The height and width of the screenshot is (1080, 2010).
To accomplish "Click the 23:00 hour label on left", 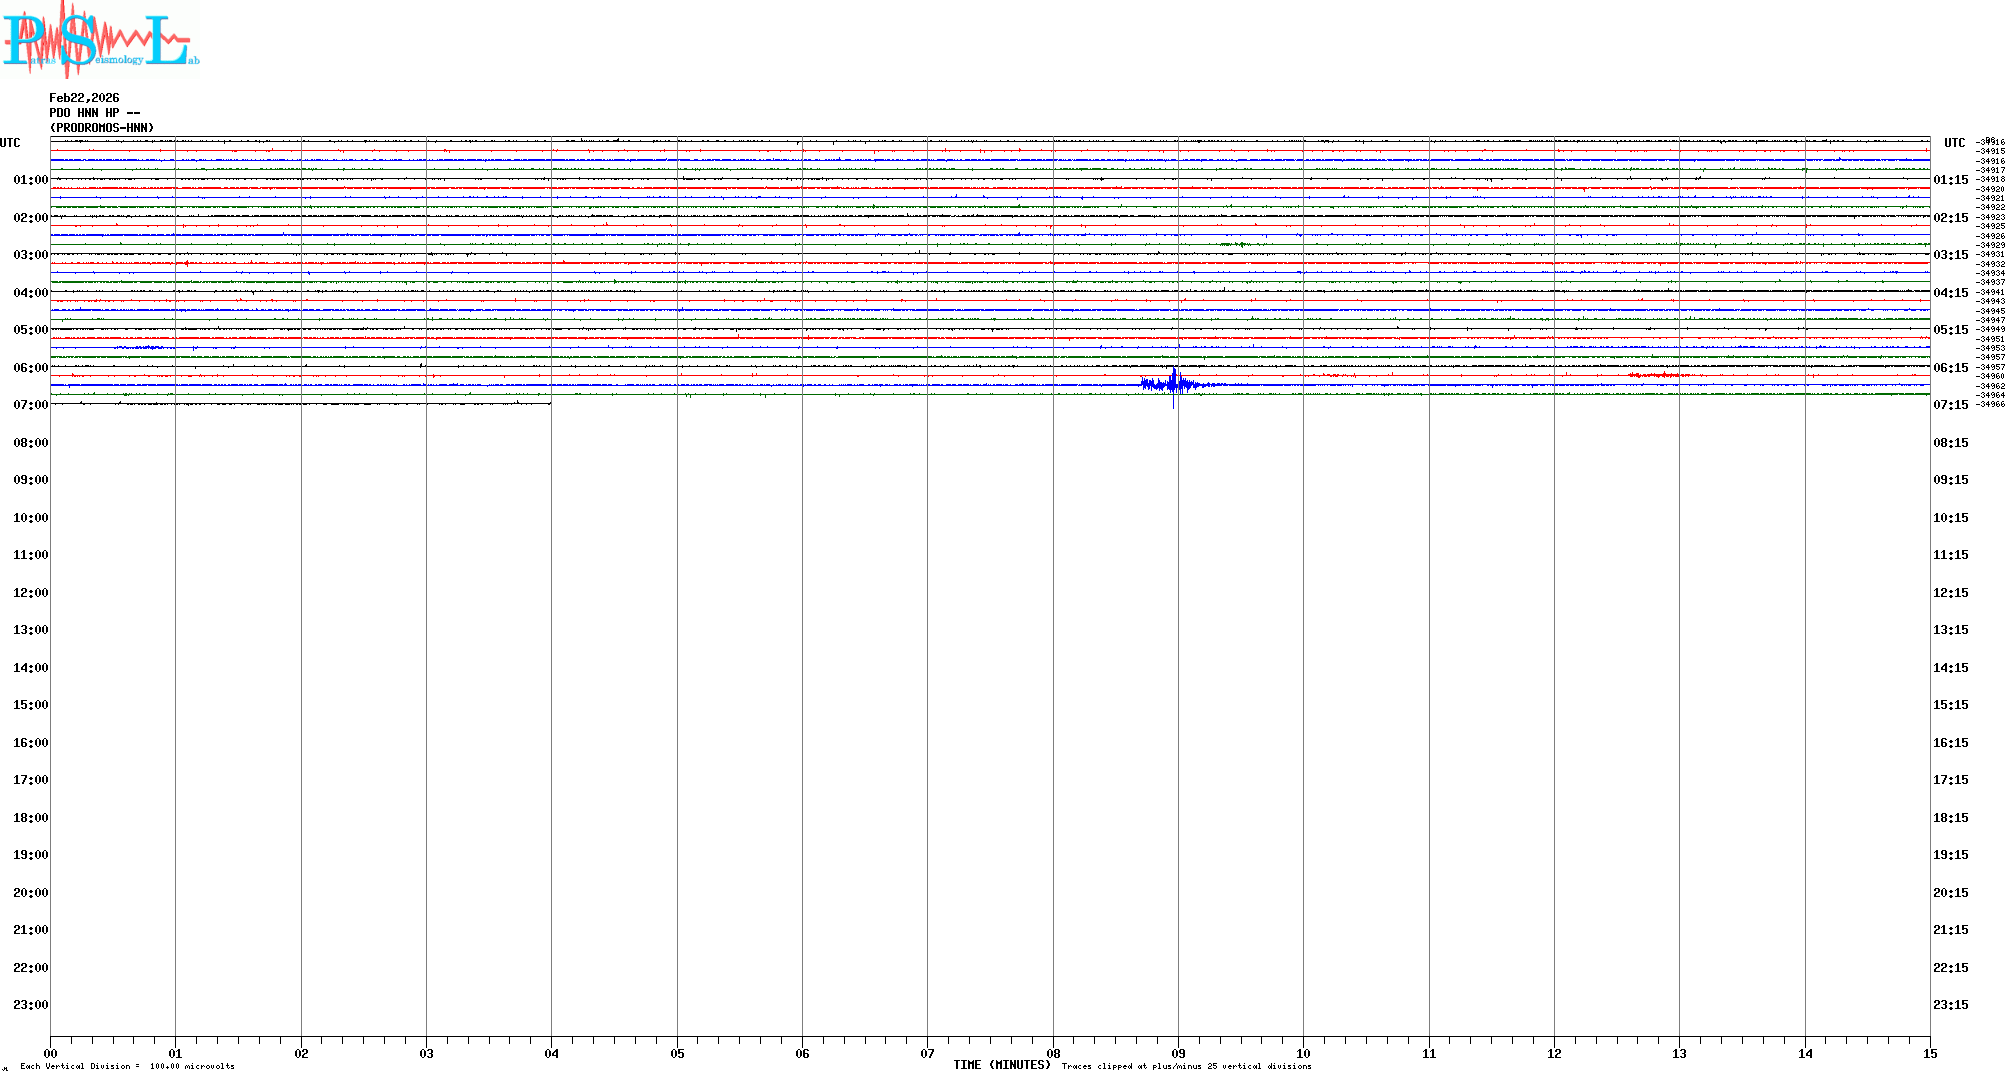I will coord(30,1005).
